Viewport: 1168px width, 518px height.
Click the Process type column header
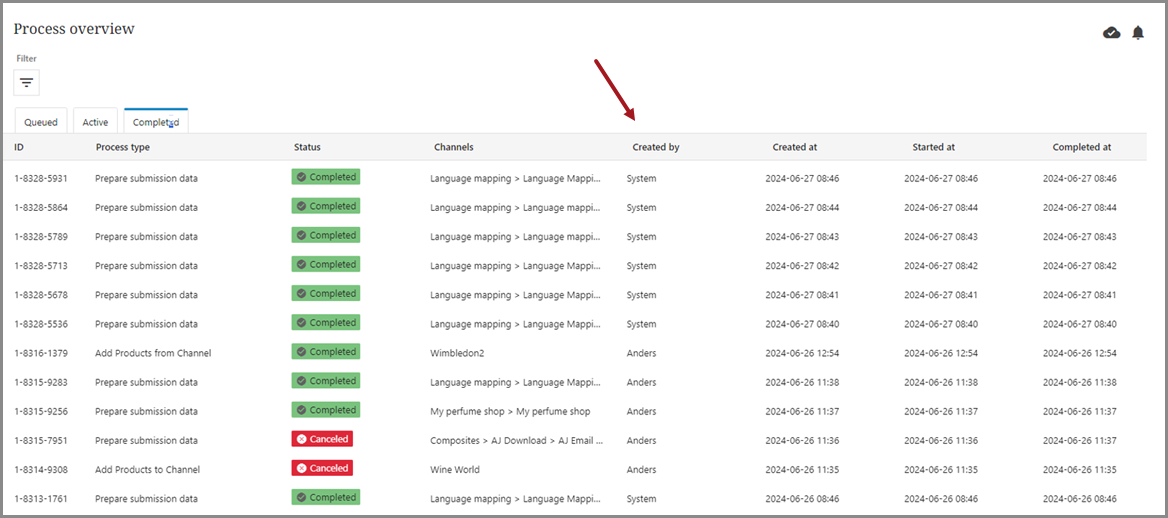[123, 147]
